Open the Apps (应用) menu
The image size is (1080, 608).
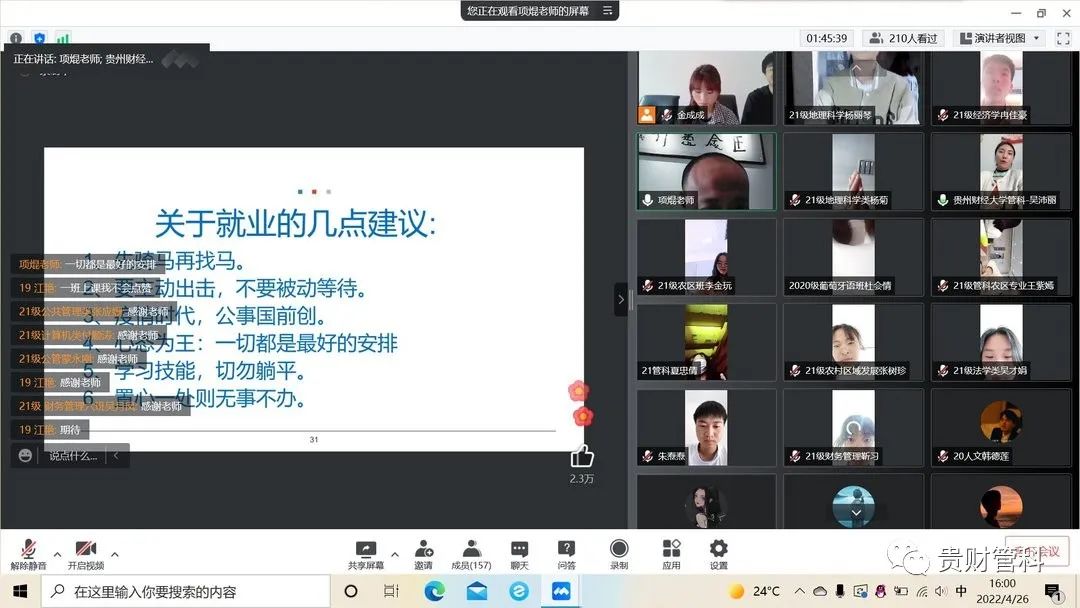671,553
